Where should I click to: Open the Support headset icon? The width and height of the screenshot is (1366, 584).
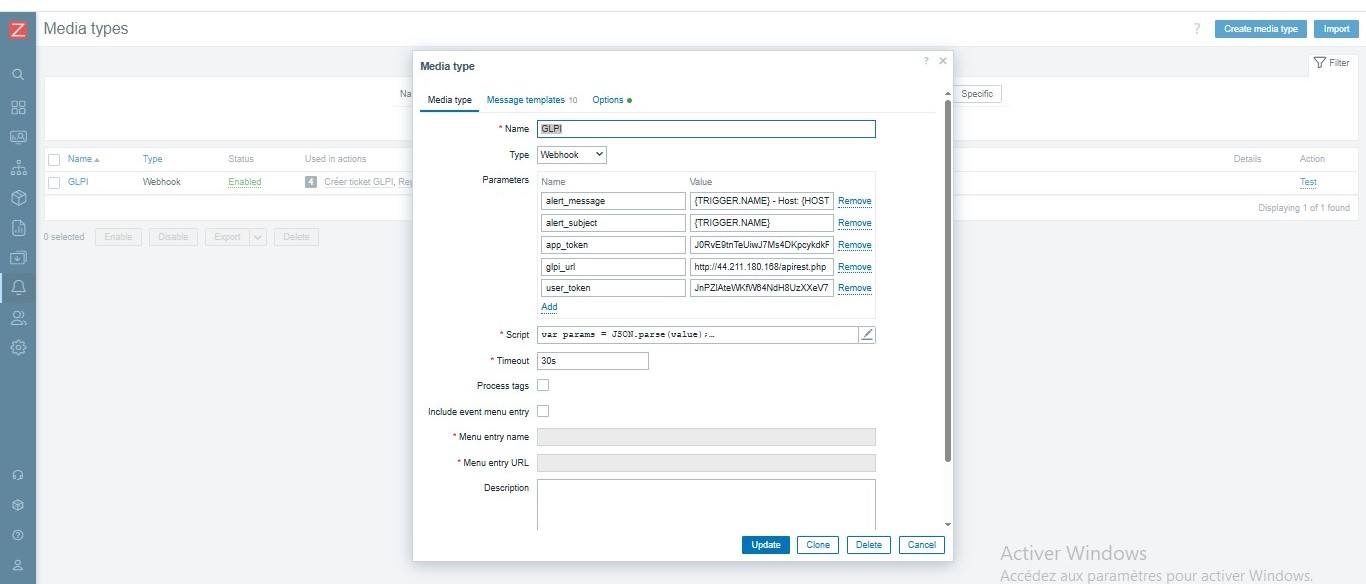18,475
